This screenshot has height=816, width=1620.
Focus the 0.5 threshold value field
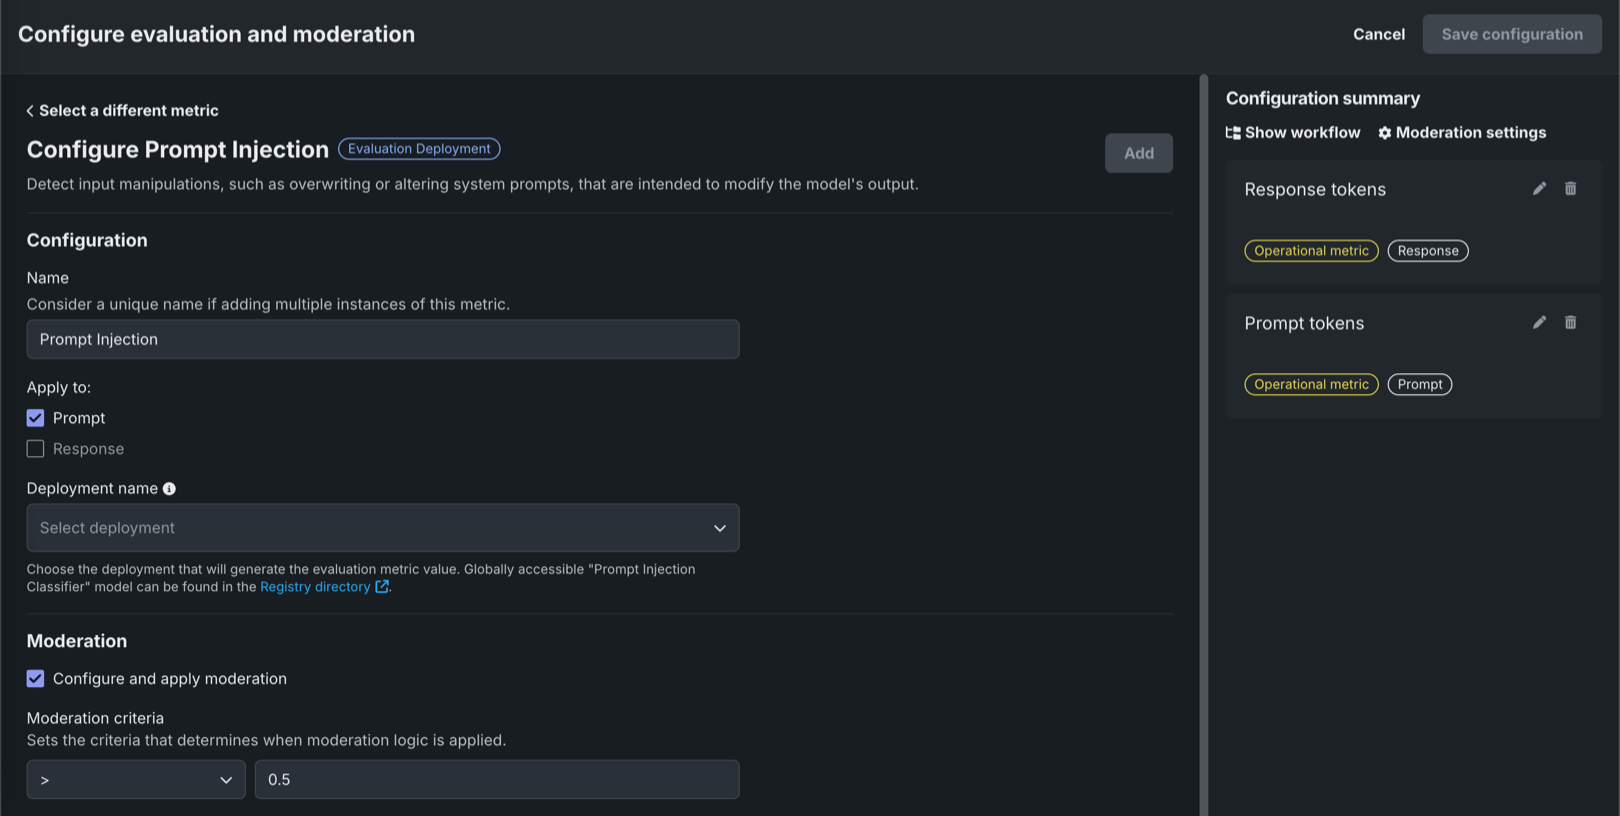pos(496,780)
